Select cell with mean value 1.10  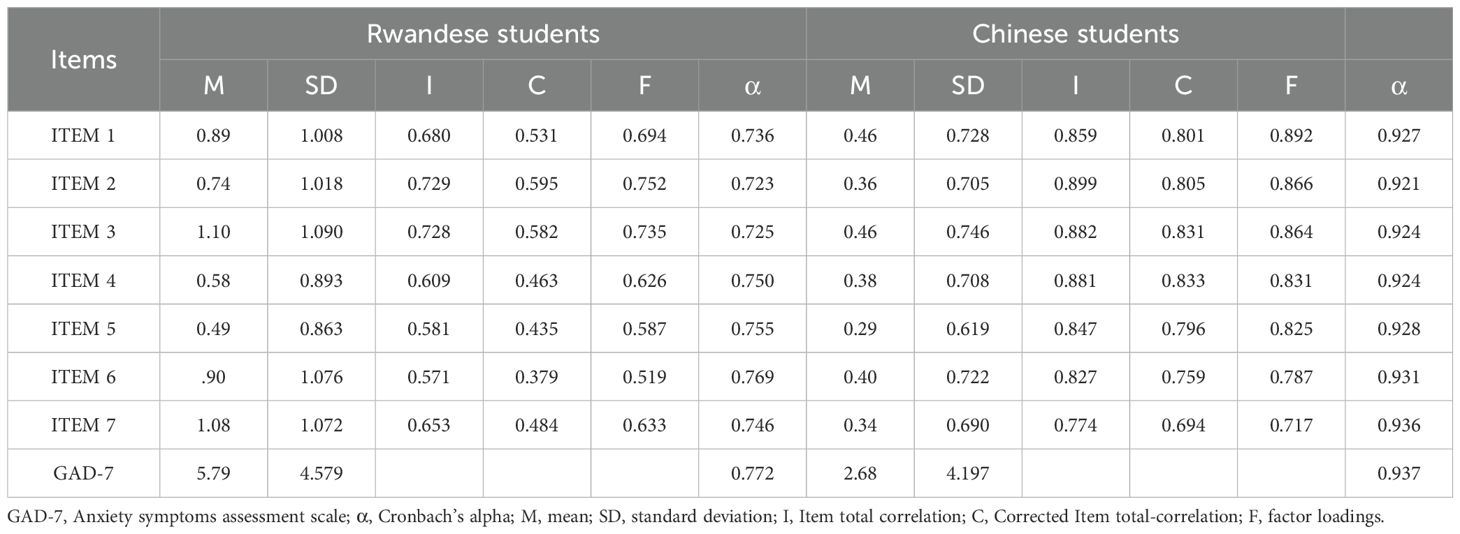214,232
